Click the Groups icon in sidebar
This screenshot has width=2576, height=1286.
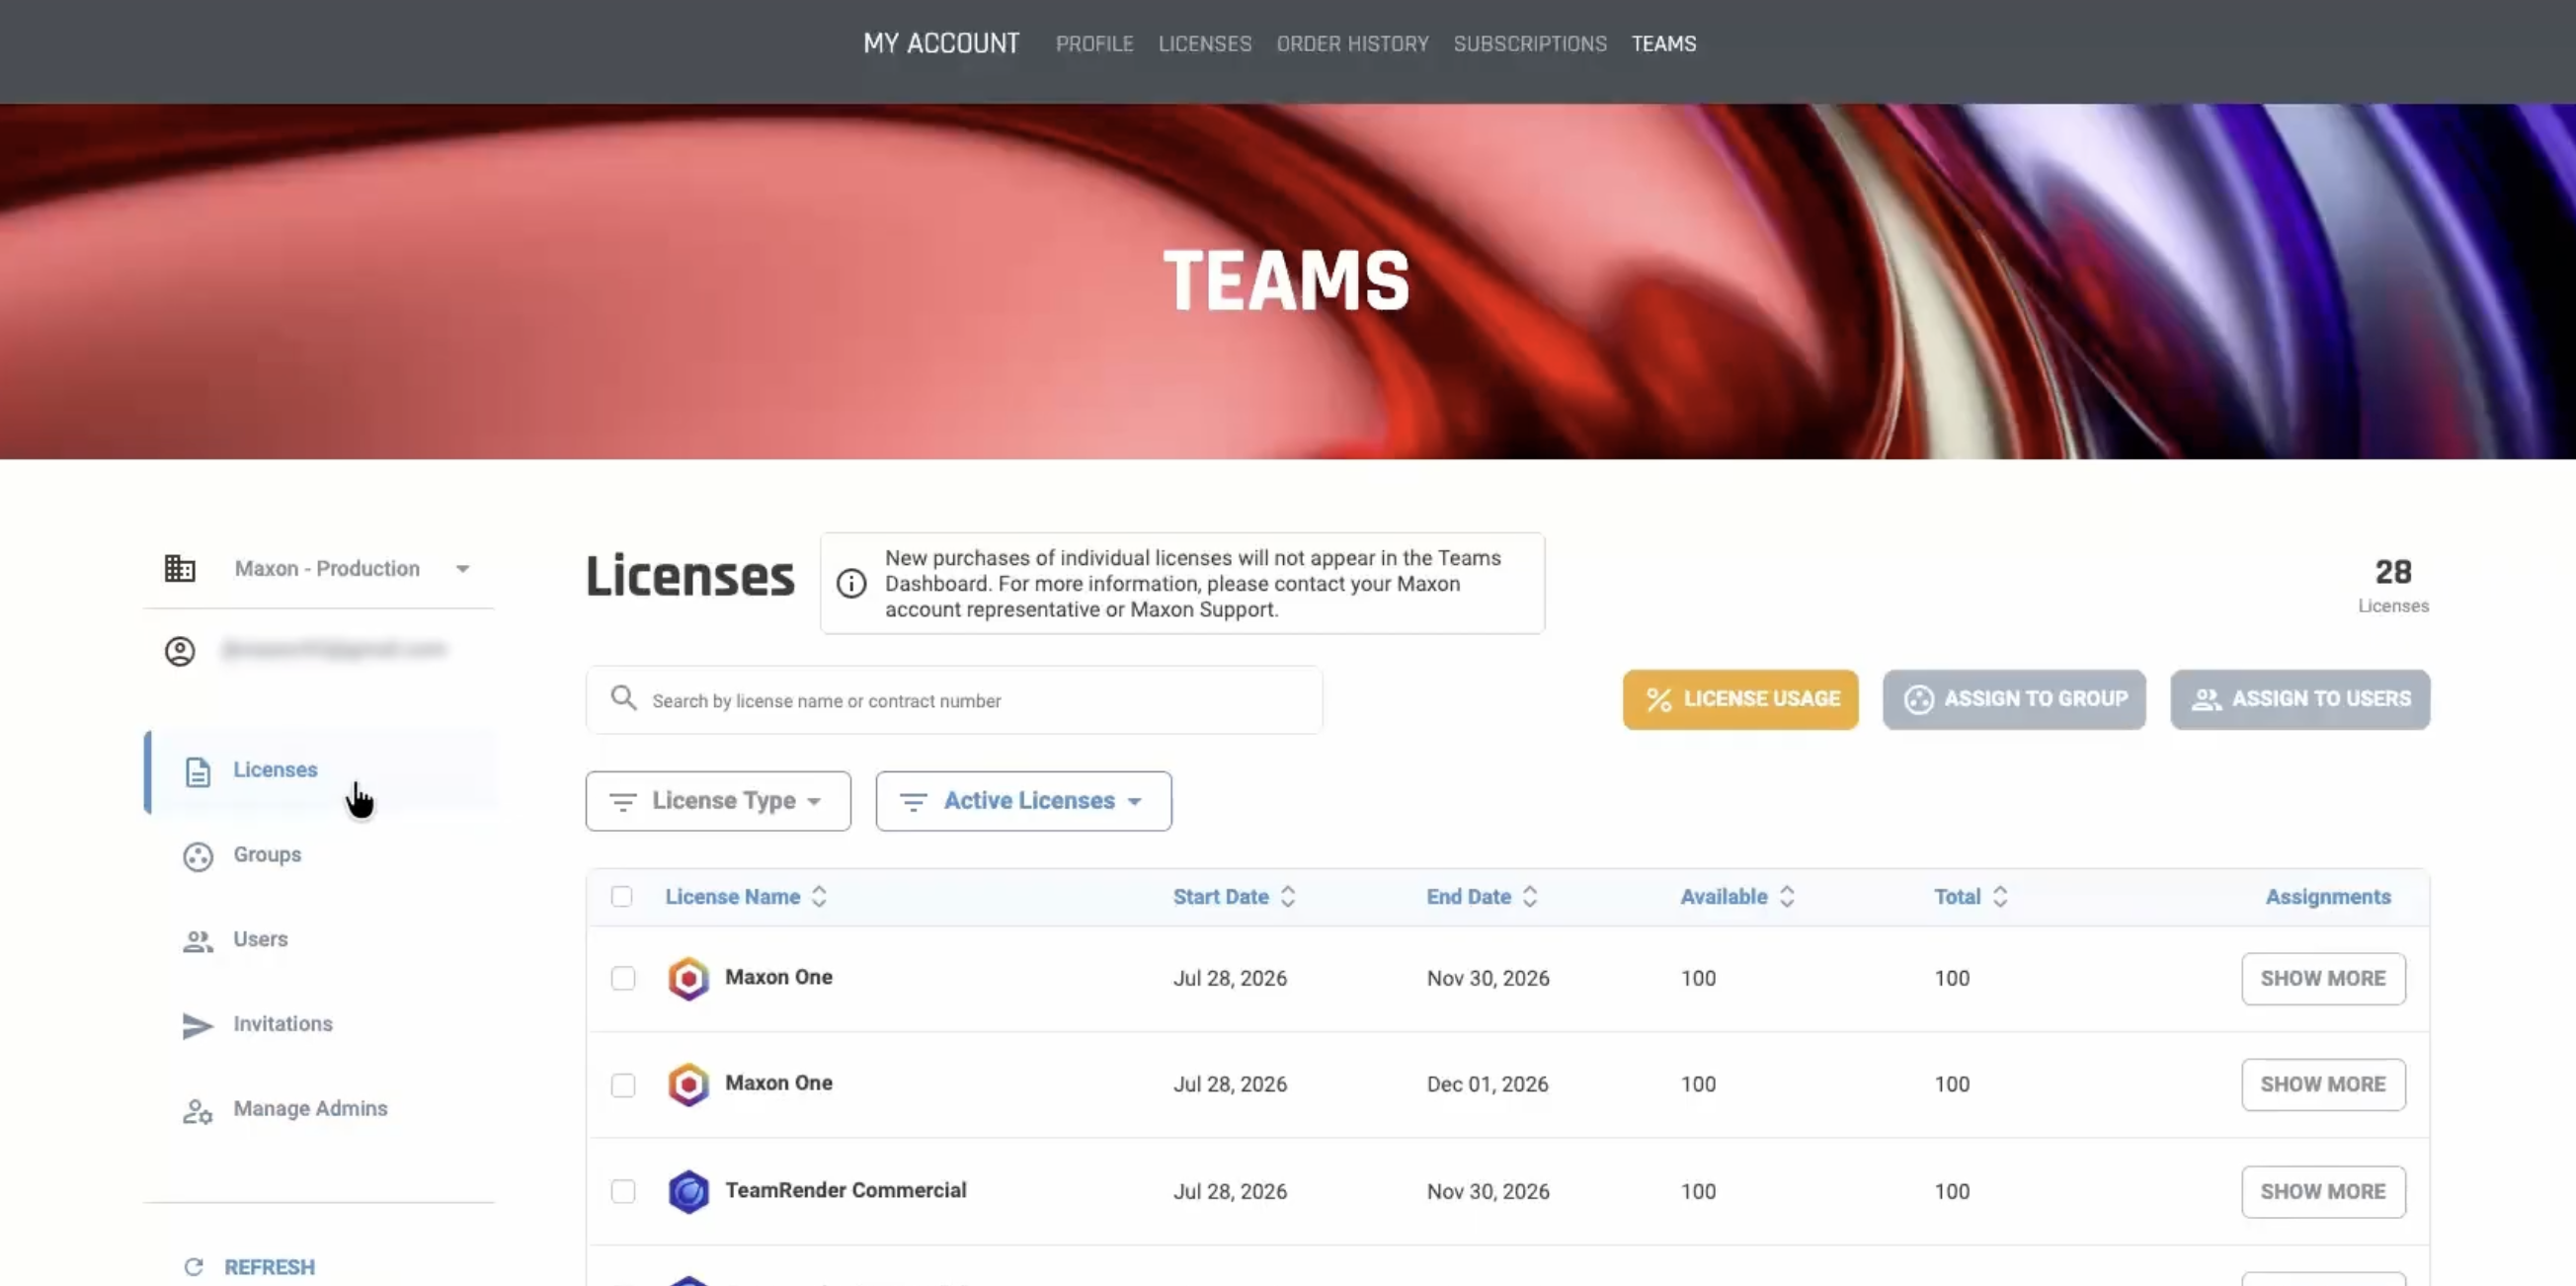[x=198, y=856]
